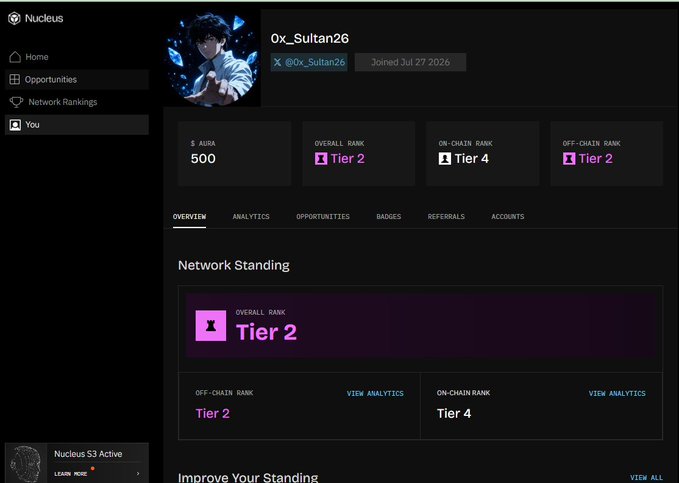The image size is (679, 483).
Task: Click the Nucleus S3 Active label
Action: (x=88, y=454)
